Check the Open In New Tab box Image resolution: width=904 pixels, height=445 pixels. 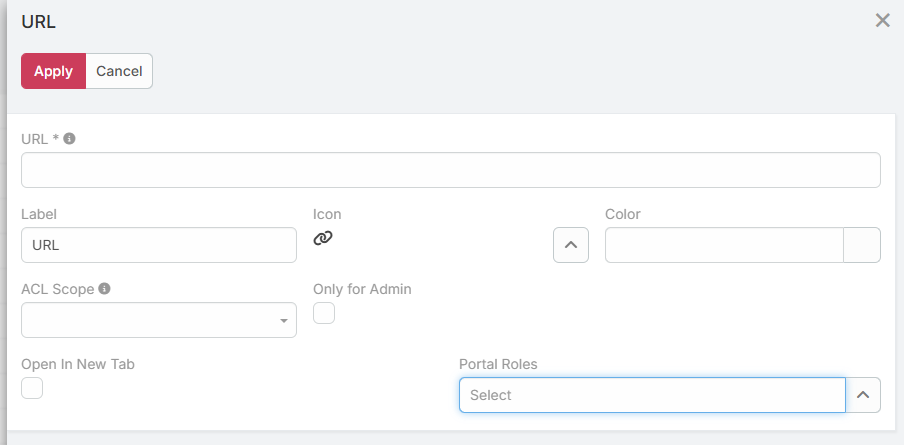32,388
